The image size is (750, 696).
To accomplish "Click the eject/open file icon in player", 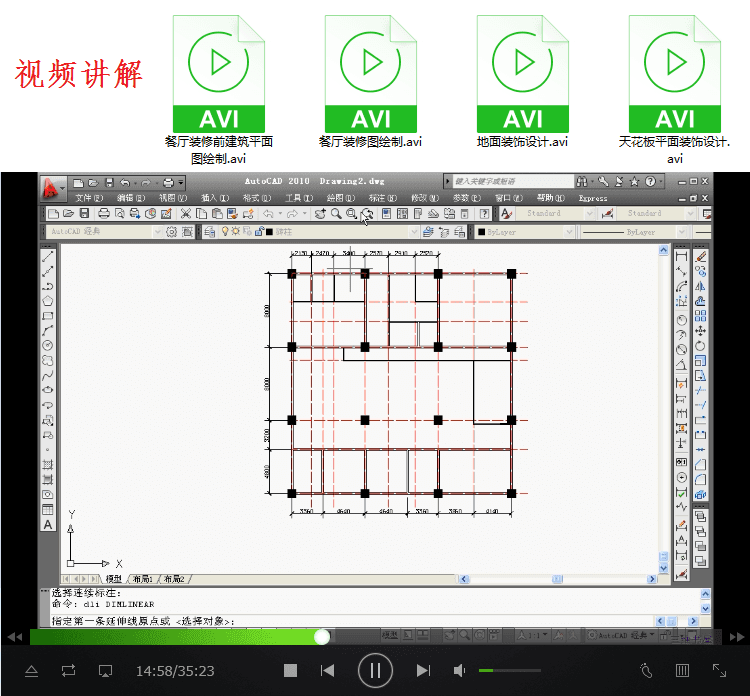I will tap(32, 671).
